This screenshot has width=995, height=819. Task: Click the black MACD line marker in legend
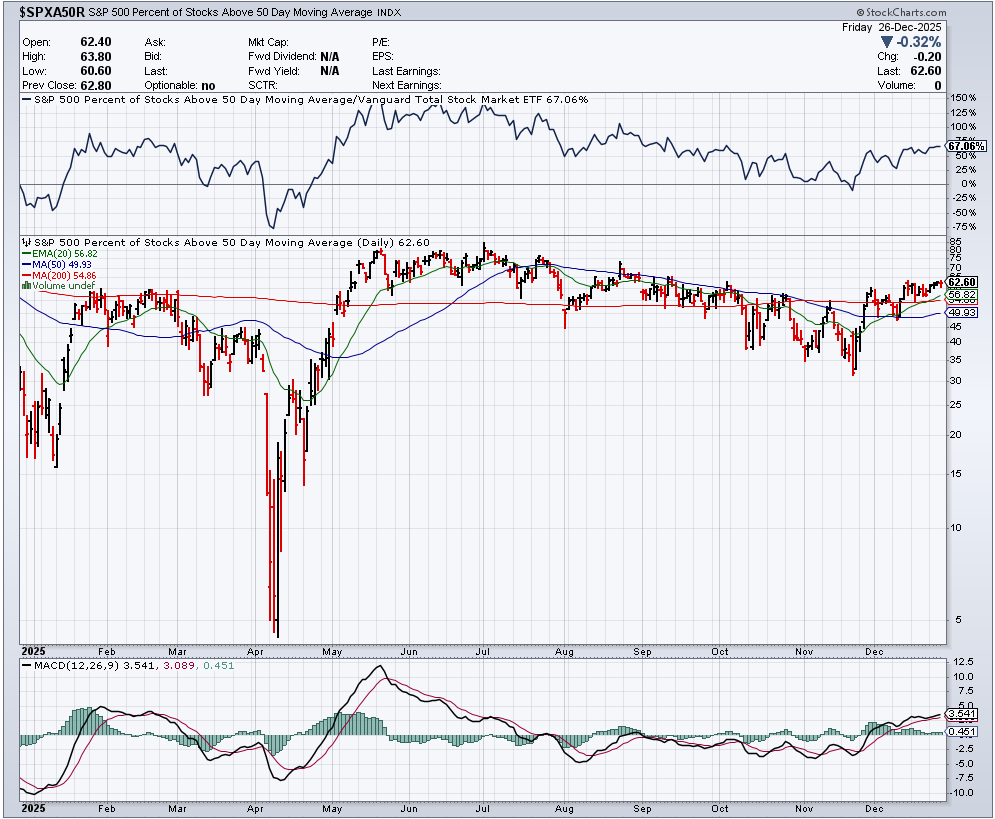26,665
